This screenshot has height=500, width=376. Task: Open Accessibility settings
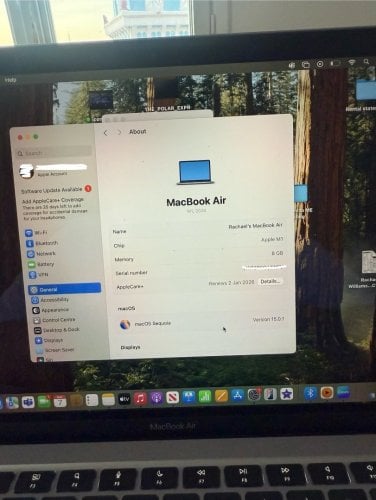[x=50, y=300]
